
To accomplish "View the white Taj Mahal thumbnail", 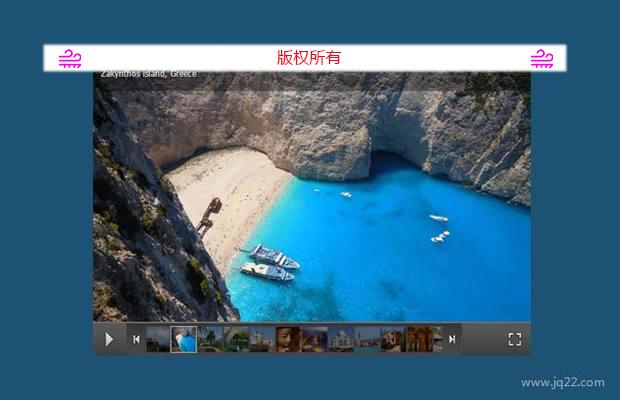I will [x=340, y=339].
